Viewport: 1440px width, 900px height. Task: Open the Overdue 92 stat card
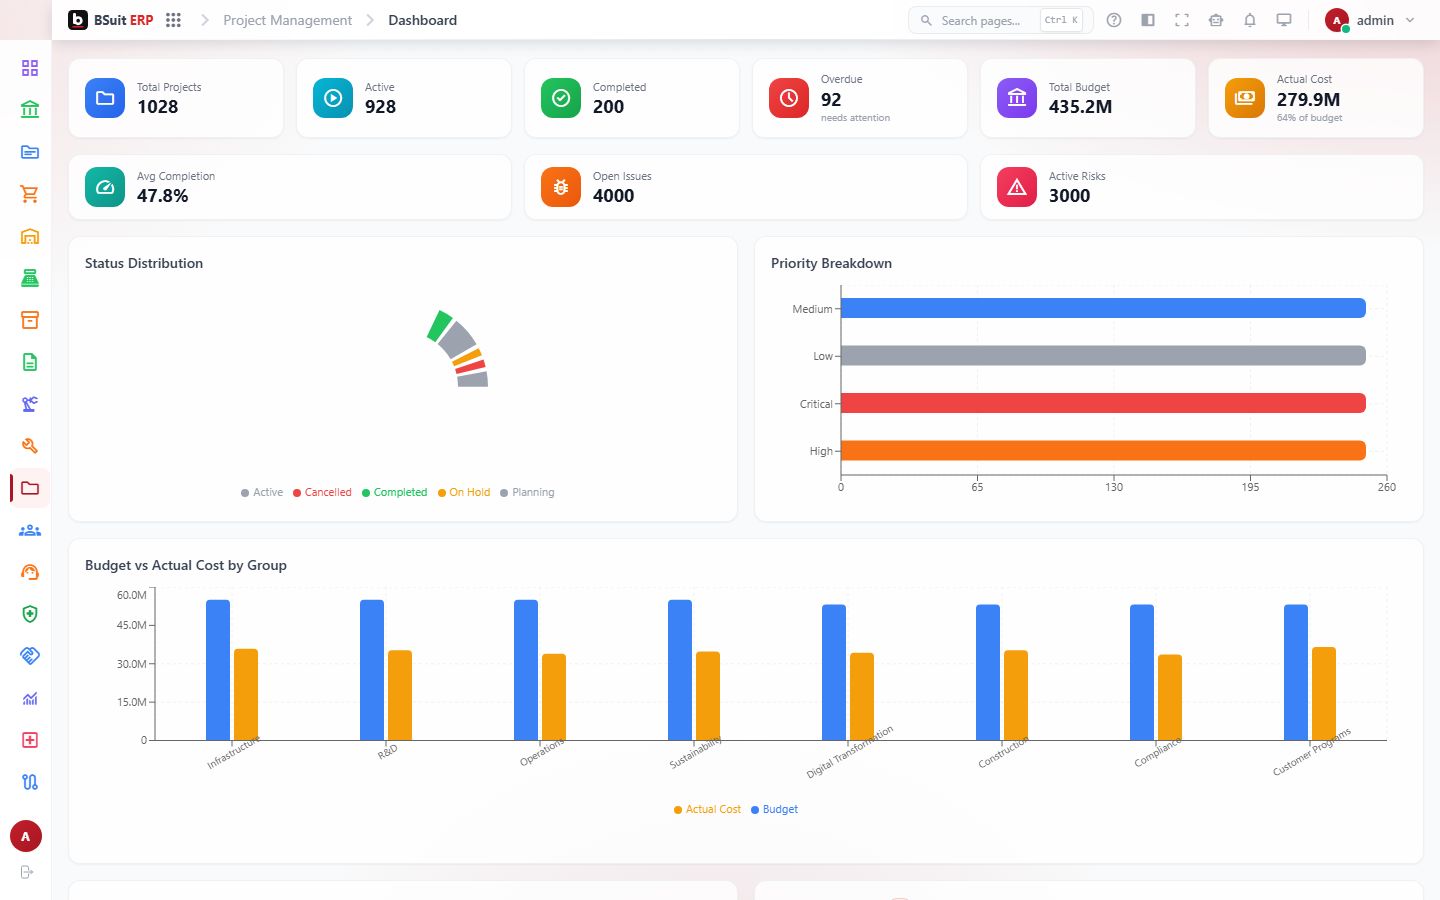tap(860, 98)
